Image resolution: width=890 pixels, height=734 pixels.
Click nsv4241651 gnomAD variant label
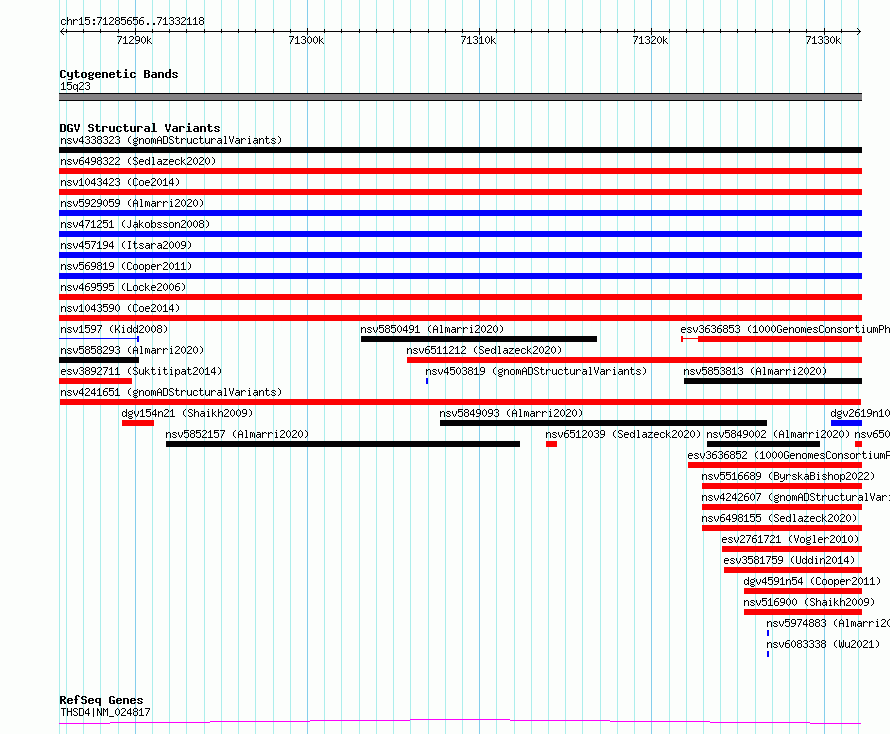tap(171, 392)
